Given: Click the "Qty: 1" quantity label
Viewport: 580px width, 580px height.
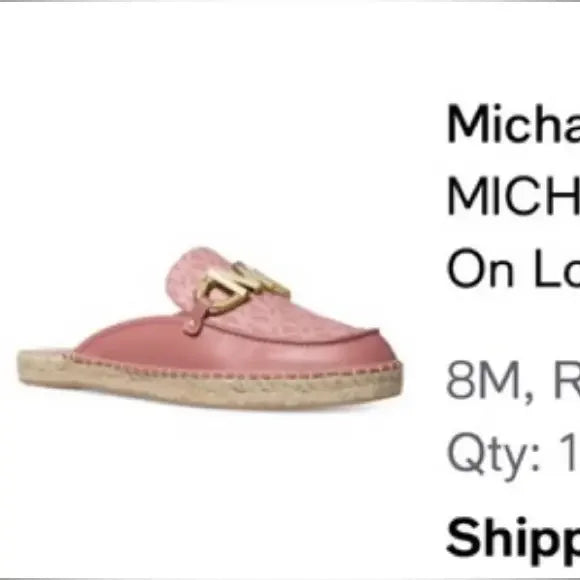Looking at the screenshot, I should (512, 454).
